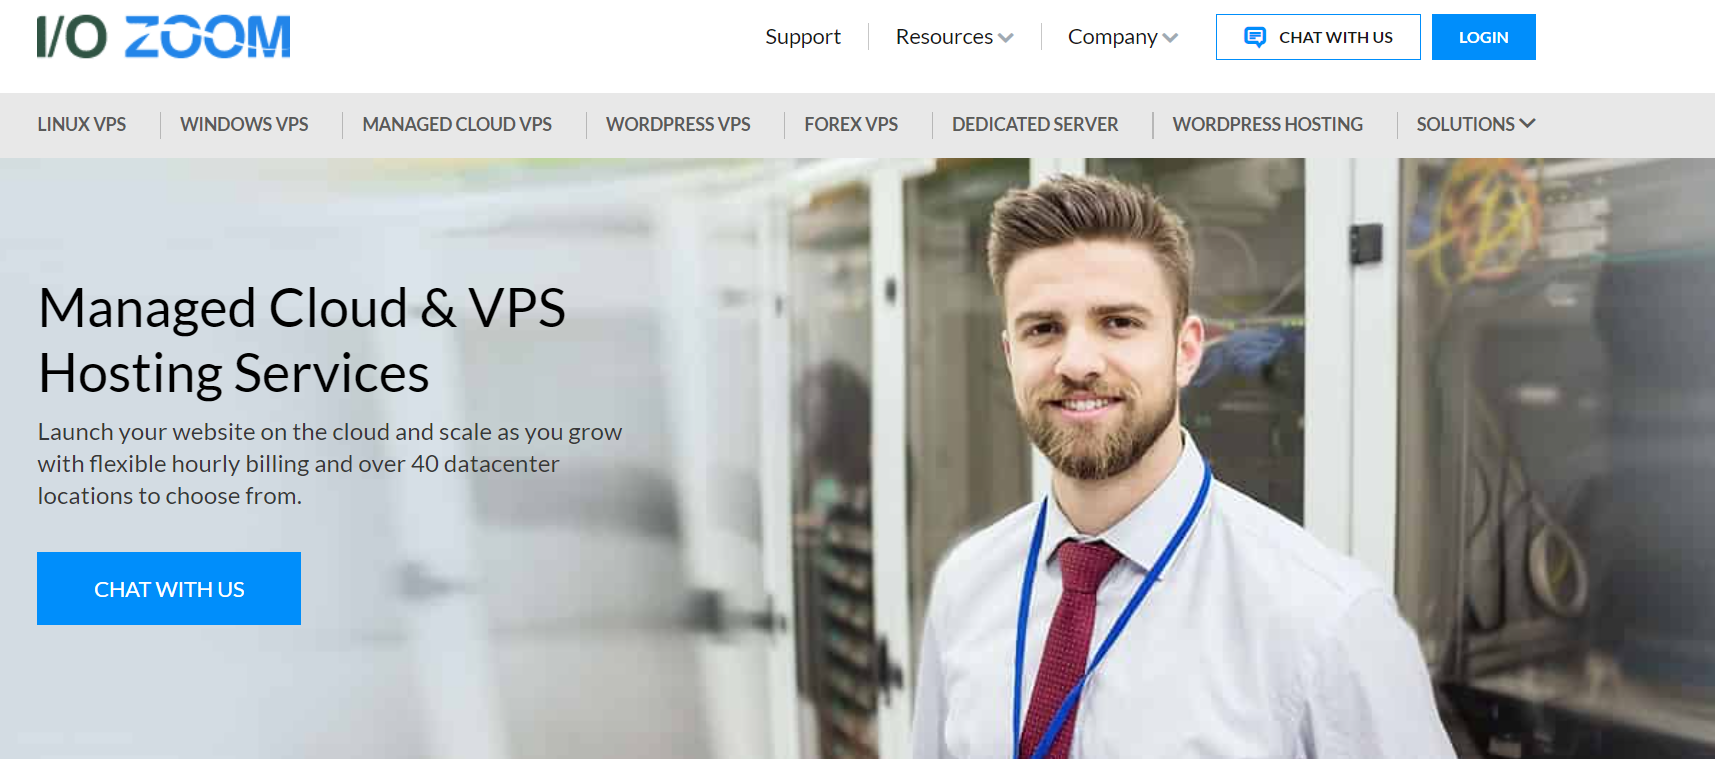Screen dimensions: 1715x759
Task: Click the chat bubble icon in header
Action: coord(1254,37)
